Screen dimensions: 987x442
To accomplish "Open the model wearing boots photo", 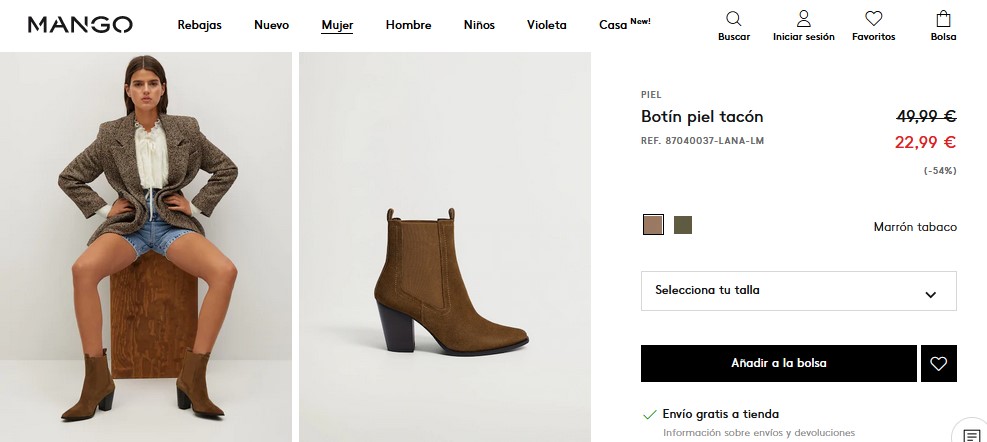I will coord(146,247).
